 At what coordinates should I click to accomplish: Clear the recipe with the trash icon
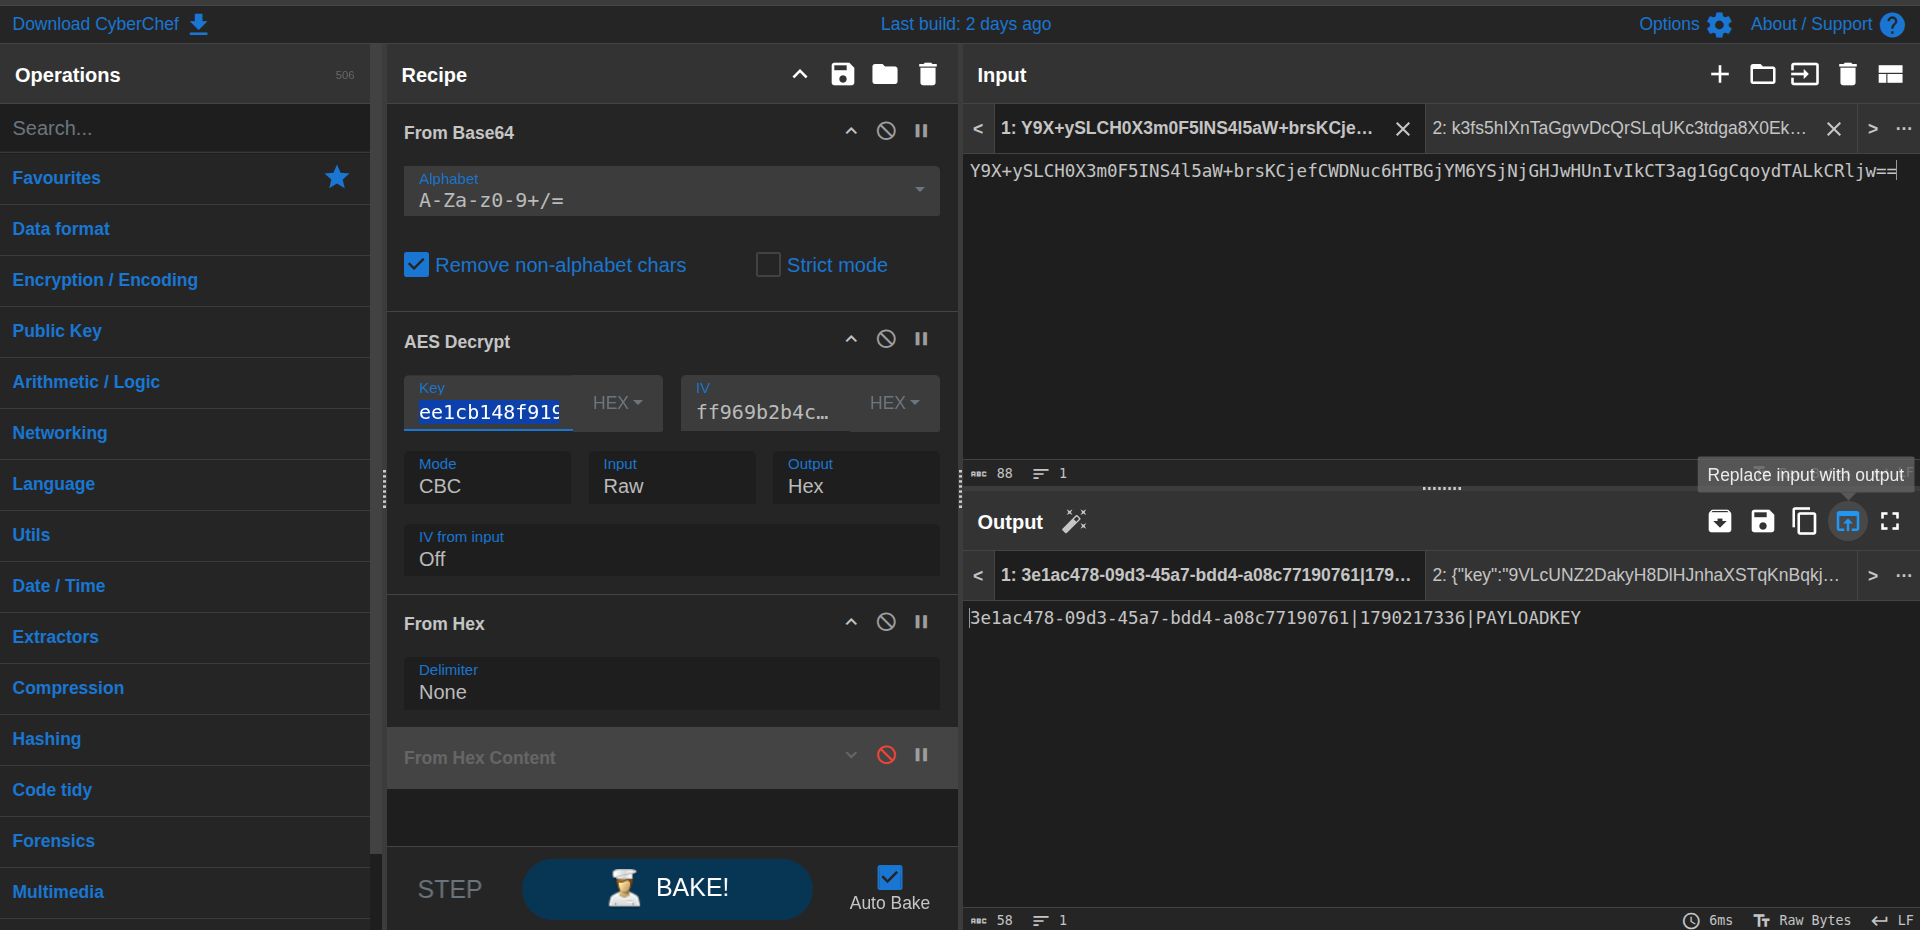pyautogui.click(x=928, y=74)
